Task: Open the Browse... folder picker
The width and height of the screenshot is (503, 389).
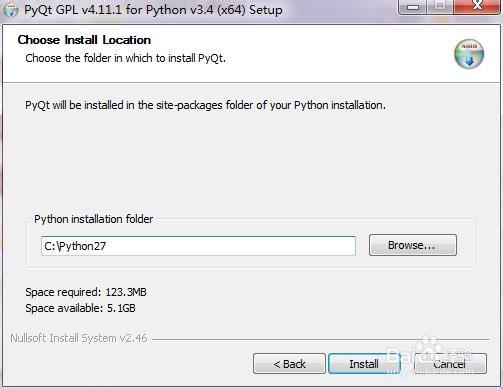Action: click(413, 245)
